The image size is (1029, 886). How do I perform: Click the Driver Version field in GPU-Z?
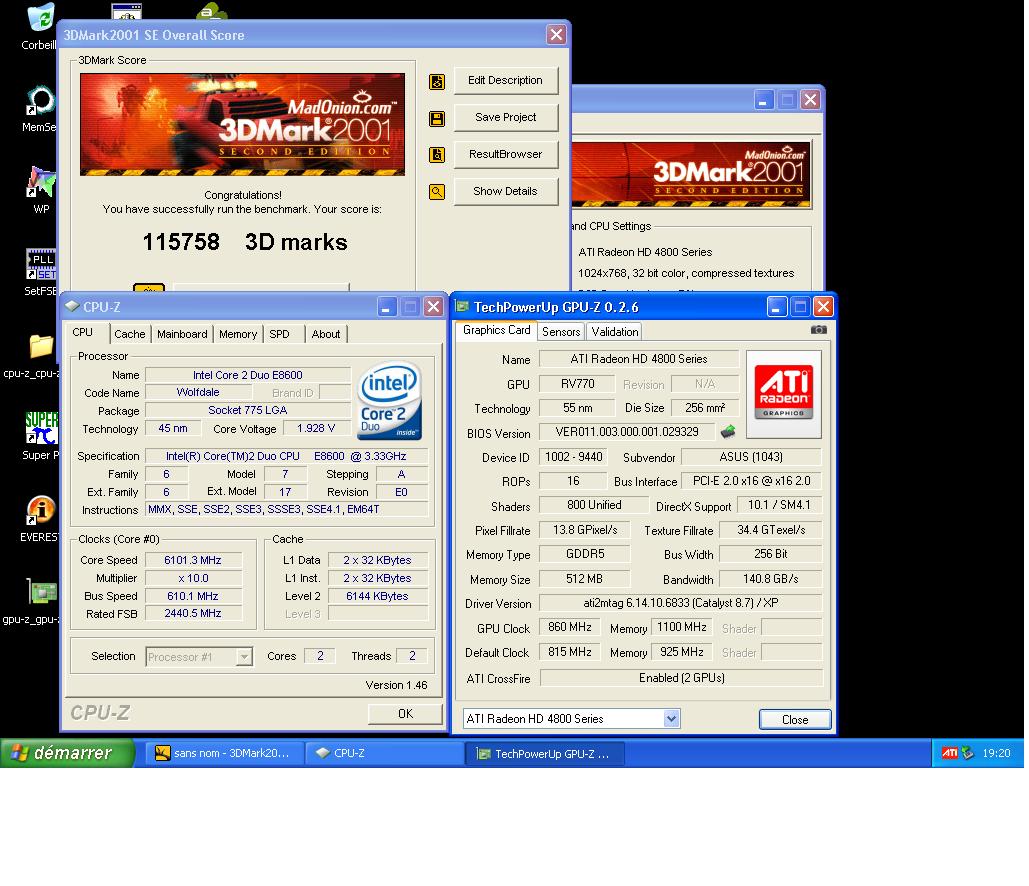click(681, 603)
